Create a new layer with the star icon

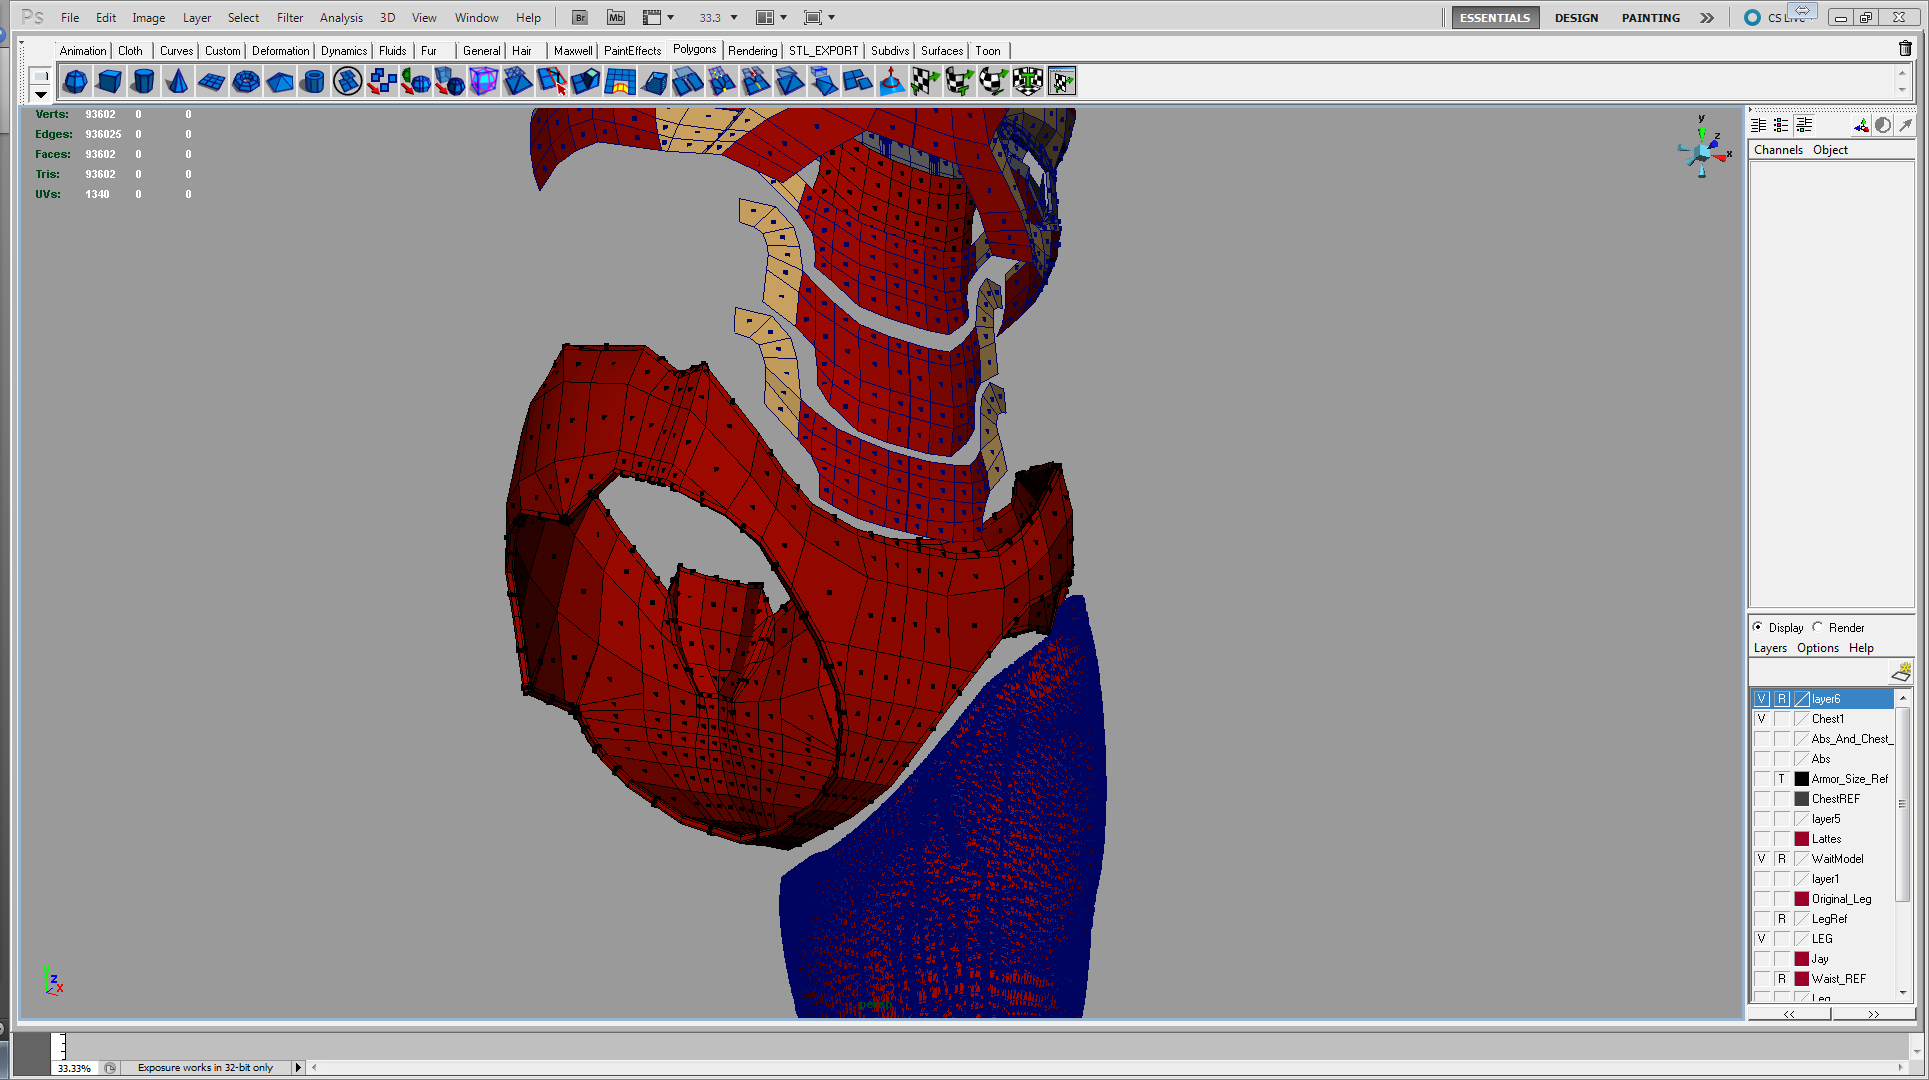click(x=1901, y=671)
